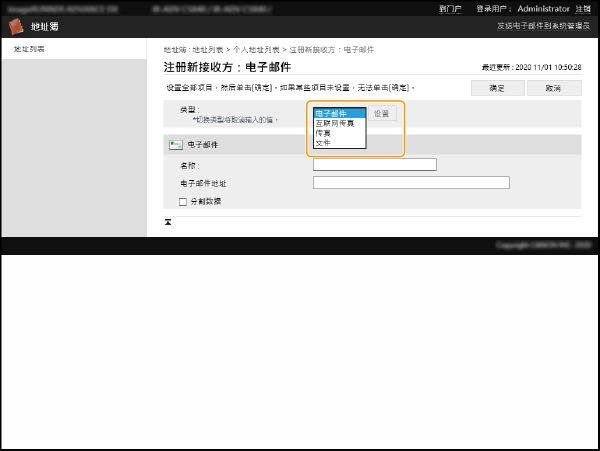Viewport: 600px width, 451px height.
Task: Open the 到门户 portal link
Action: pyautogui.click(x=450, y=8)
